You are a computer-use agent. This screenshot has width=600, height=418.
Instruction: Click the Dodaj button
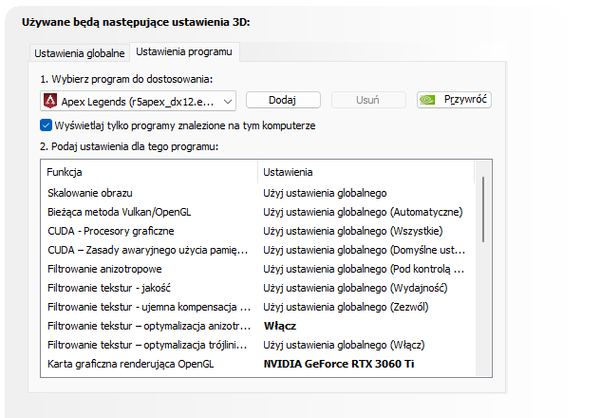(283, 100)
